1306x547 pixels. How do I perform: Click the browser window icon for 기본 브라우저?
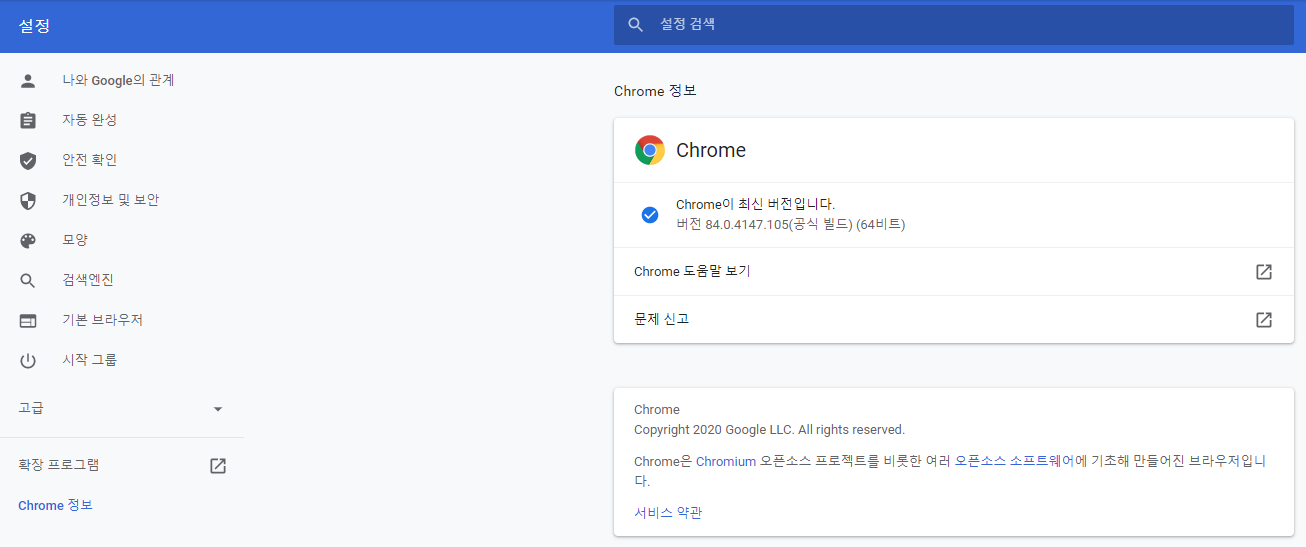coord(28,321)
